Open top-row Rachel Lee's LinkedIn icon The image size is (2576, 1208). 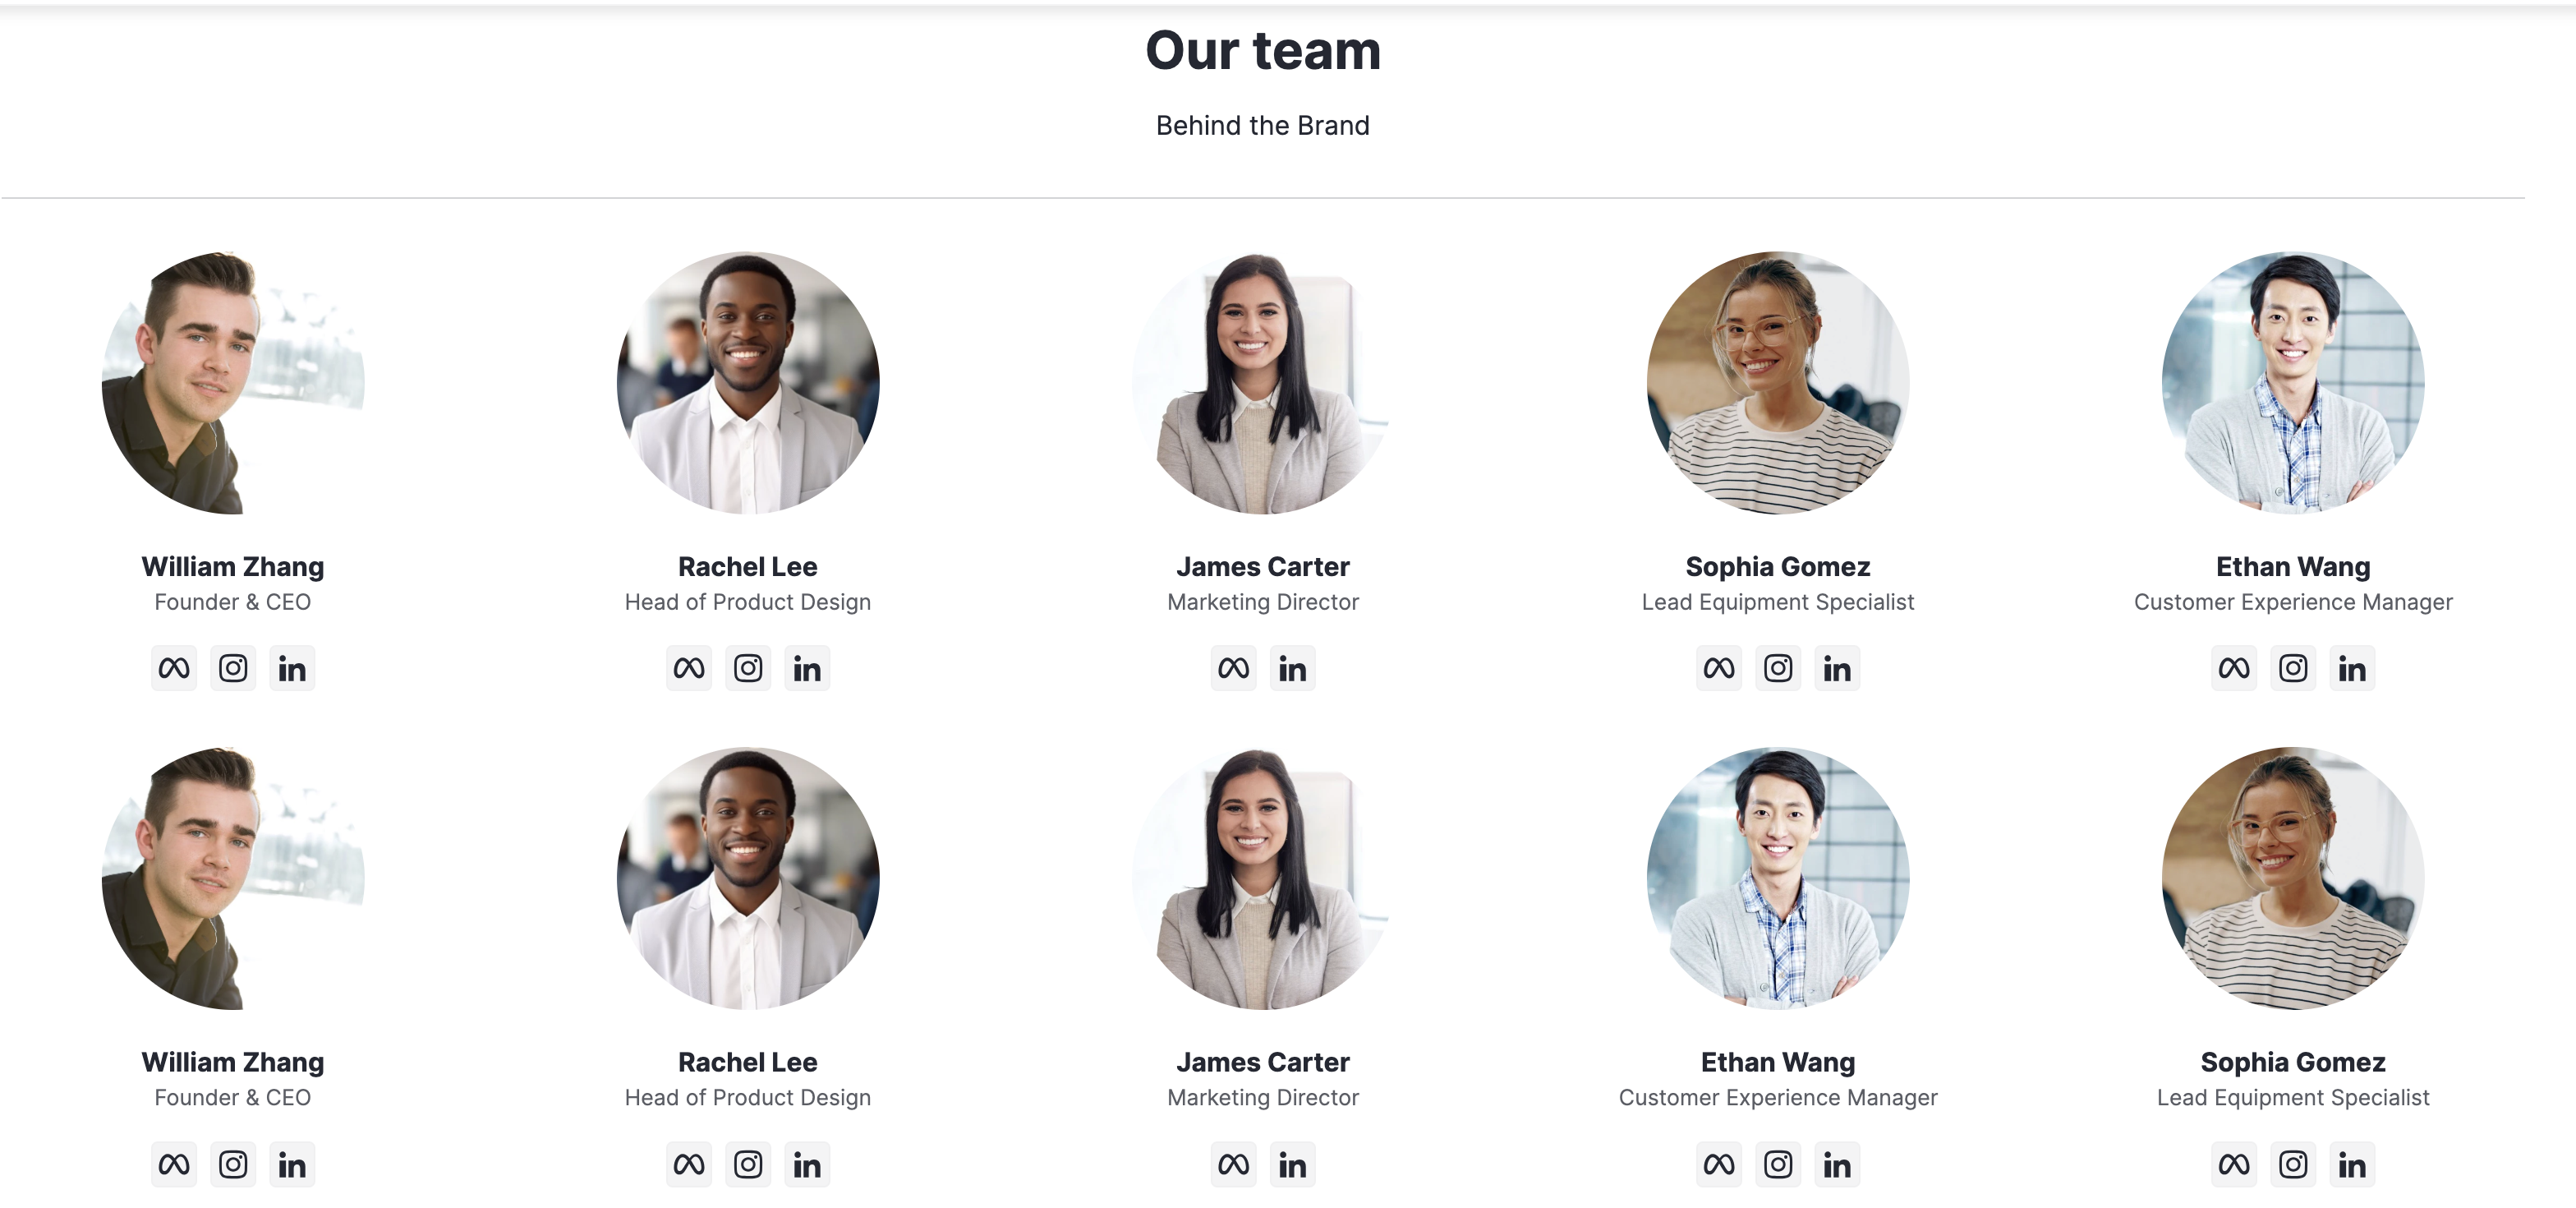click(807, 668)
